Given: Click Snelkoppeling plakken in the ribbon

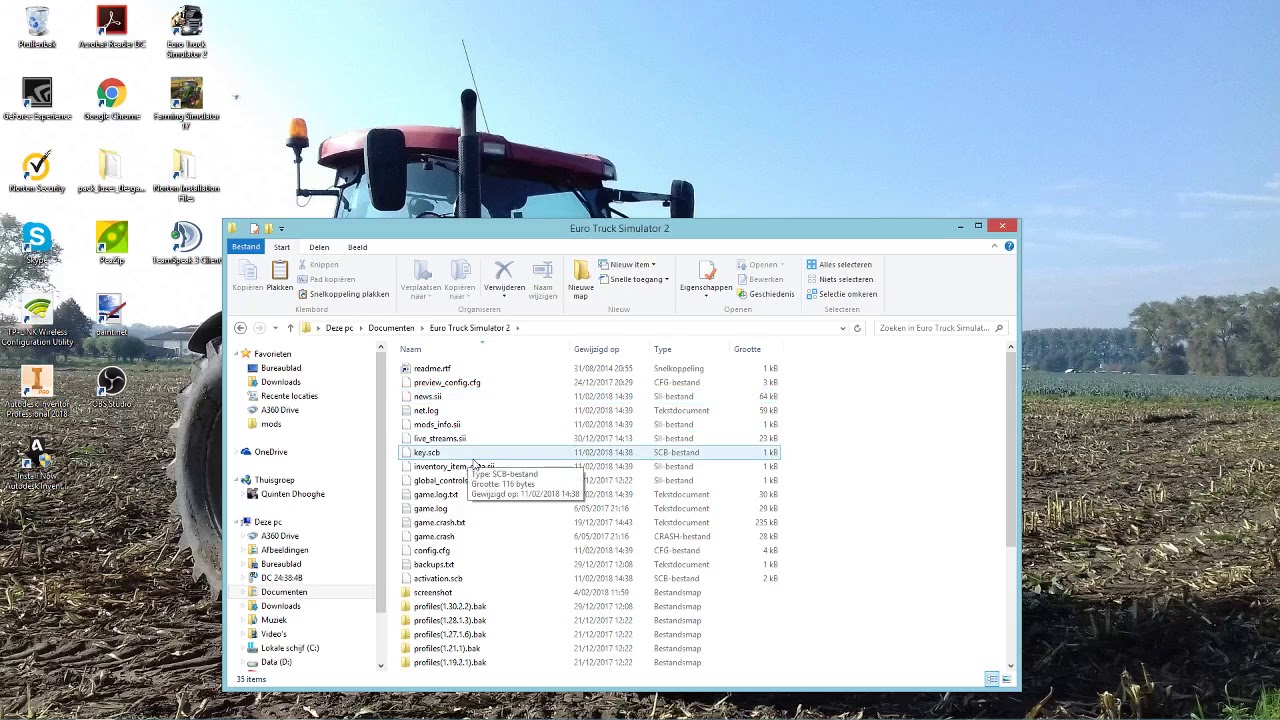Looking at the screenshot, I should point(343,294).
